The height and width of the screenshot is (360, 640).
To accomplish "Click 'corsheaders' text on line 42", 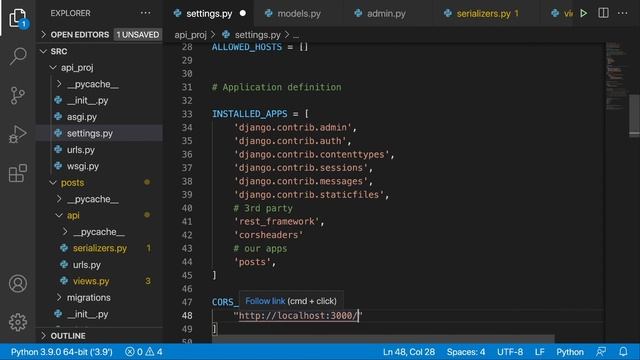I will tap(269, 235).
